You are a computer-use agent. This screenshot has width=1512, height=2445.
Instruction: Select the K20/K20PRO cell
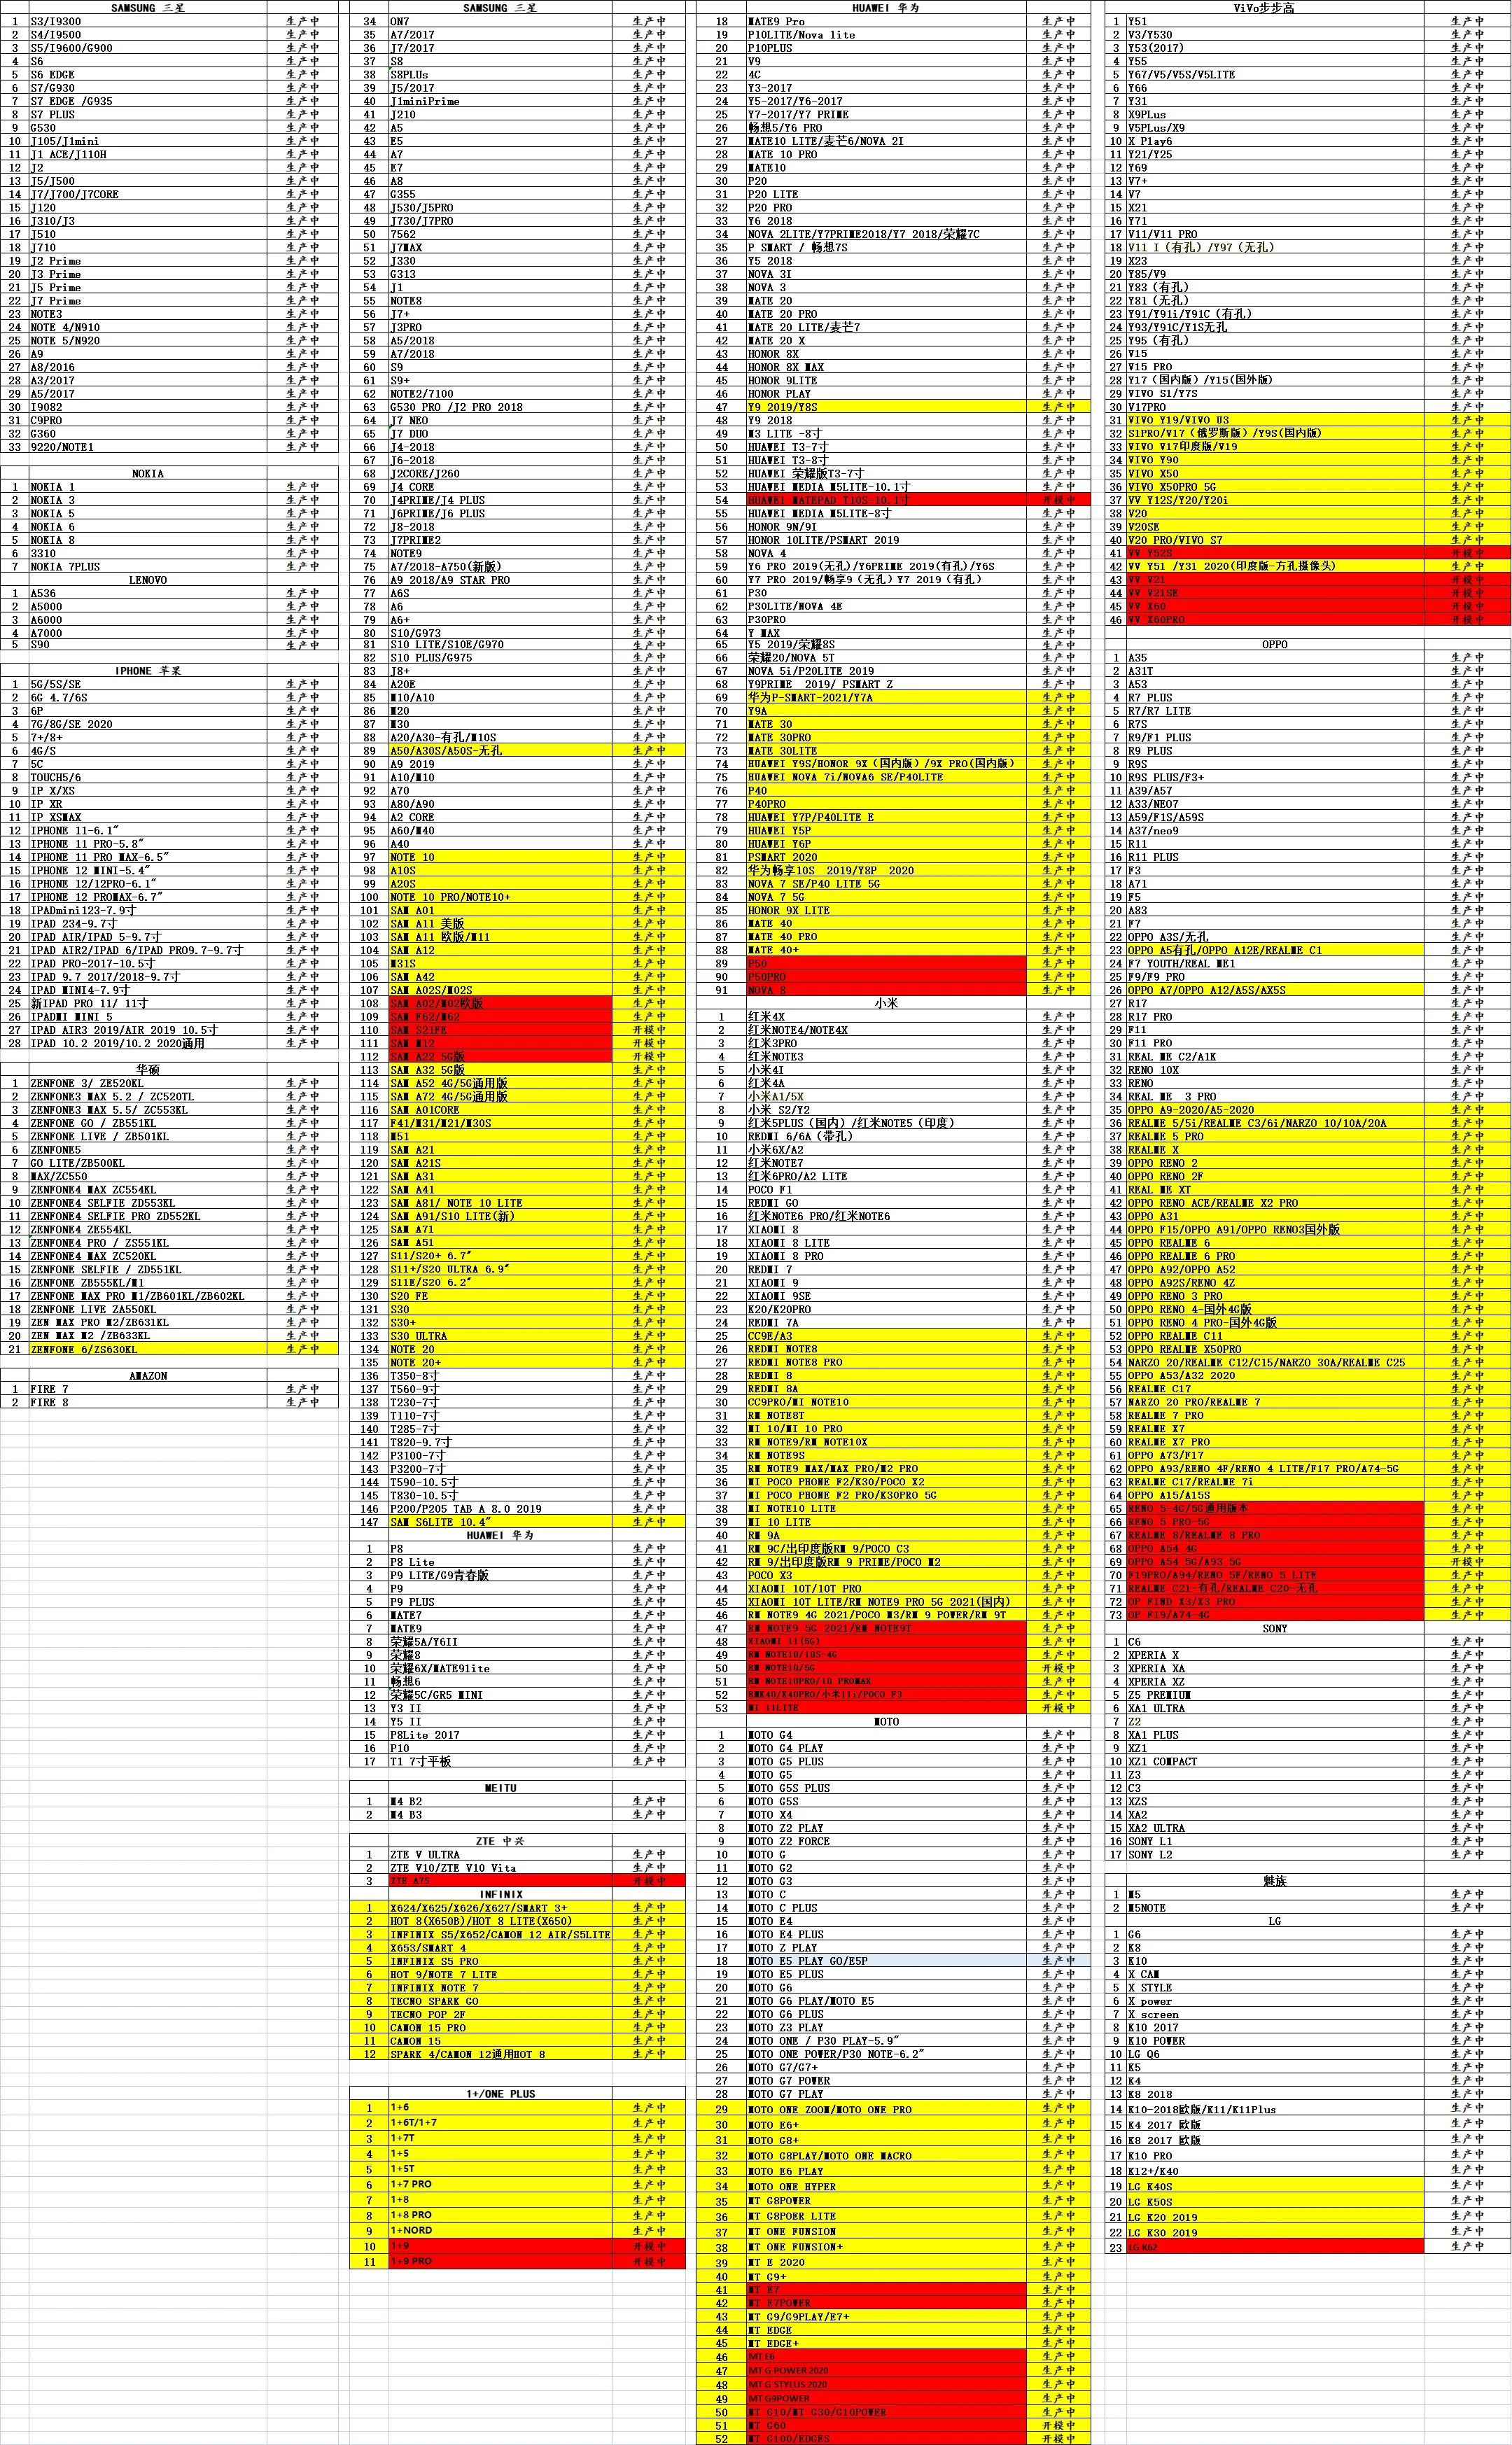(886, 1309)
